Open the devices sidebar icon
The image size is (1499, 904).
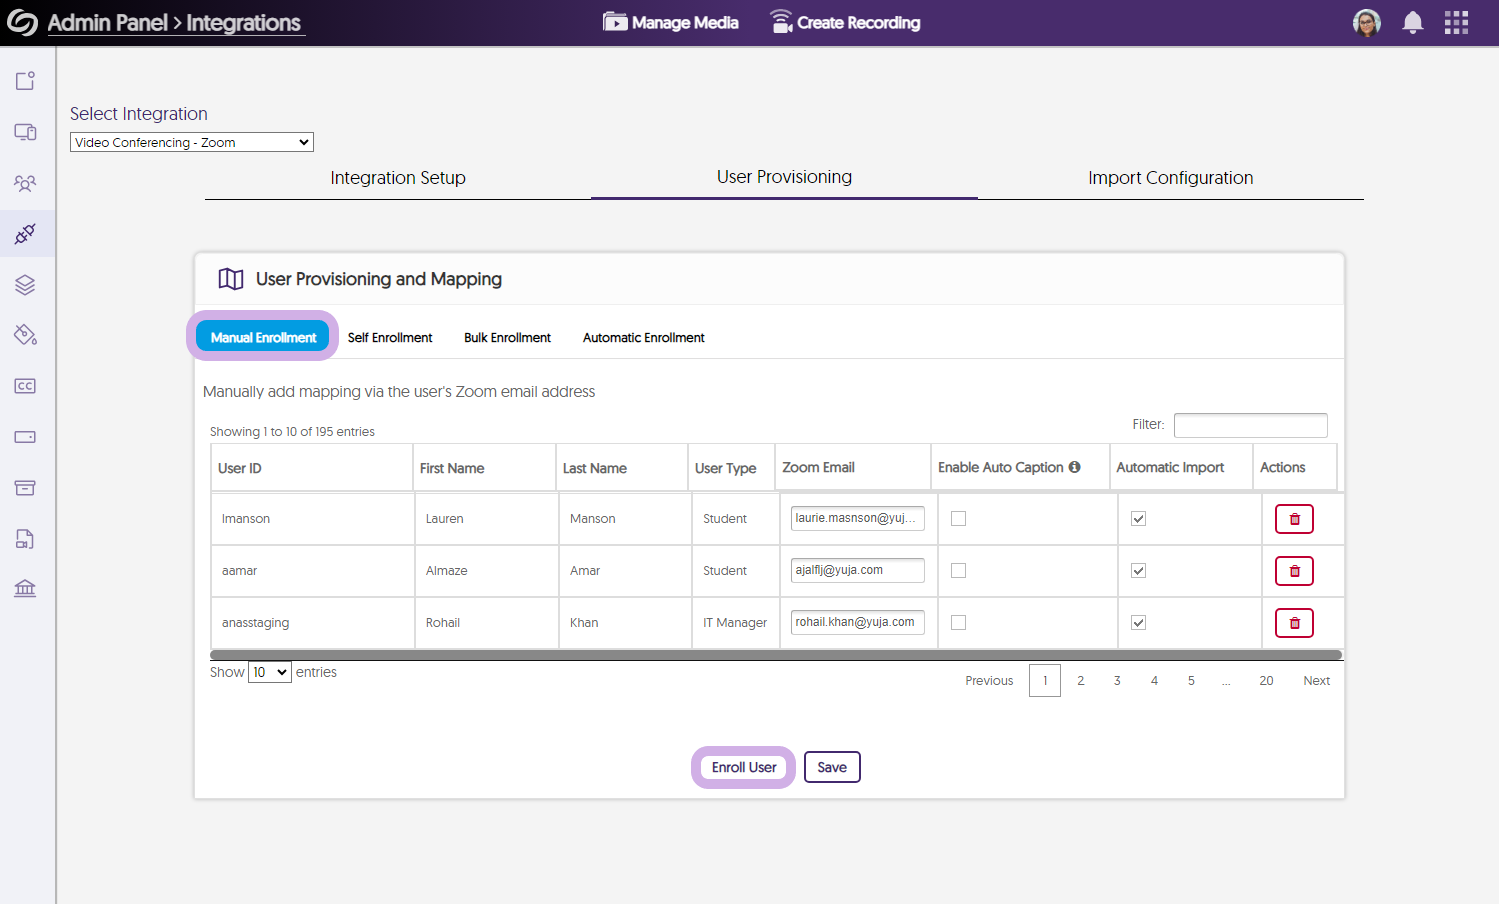25,132
